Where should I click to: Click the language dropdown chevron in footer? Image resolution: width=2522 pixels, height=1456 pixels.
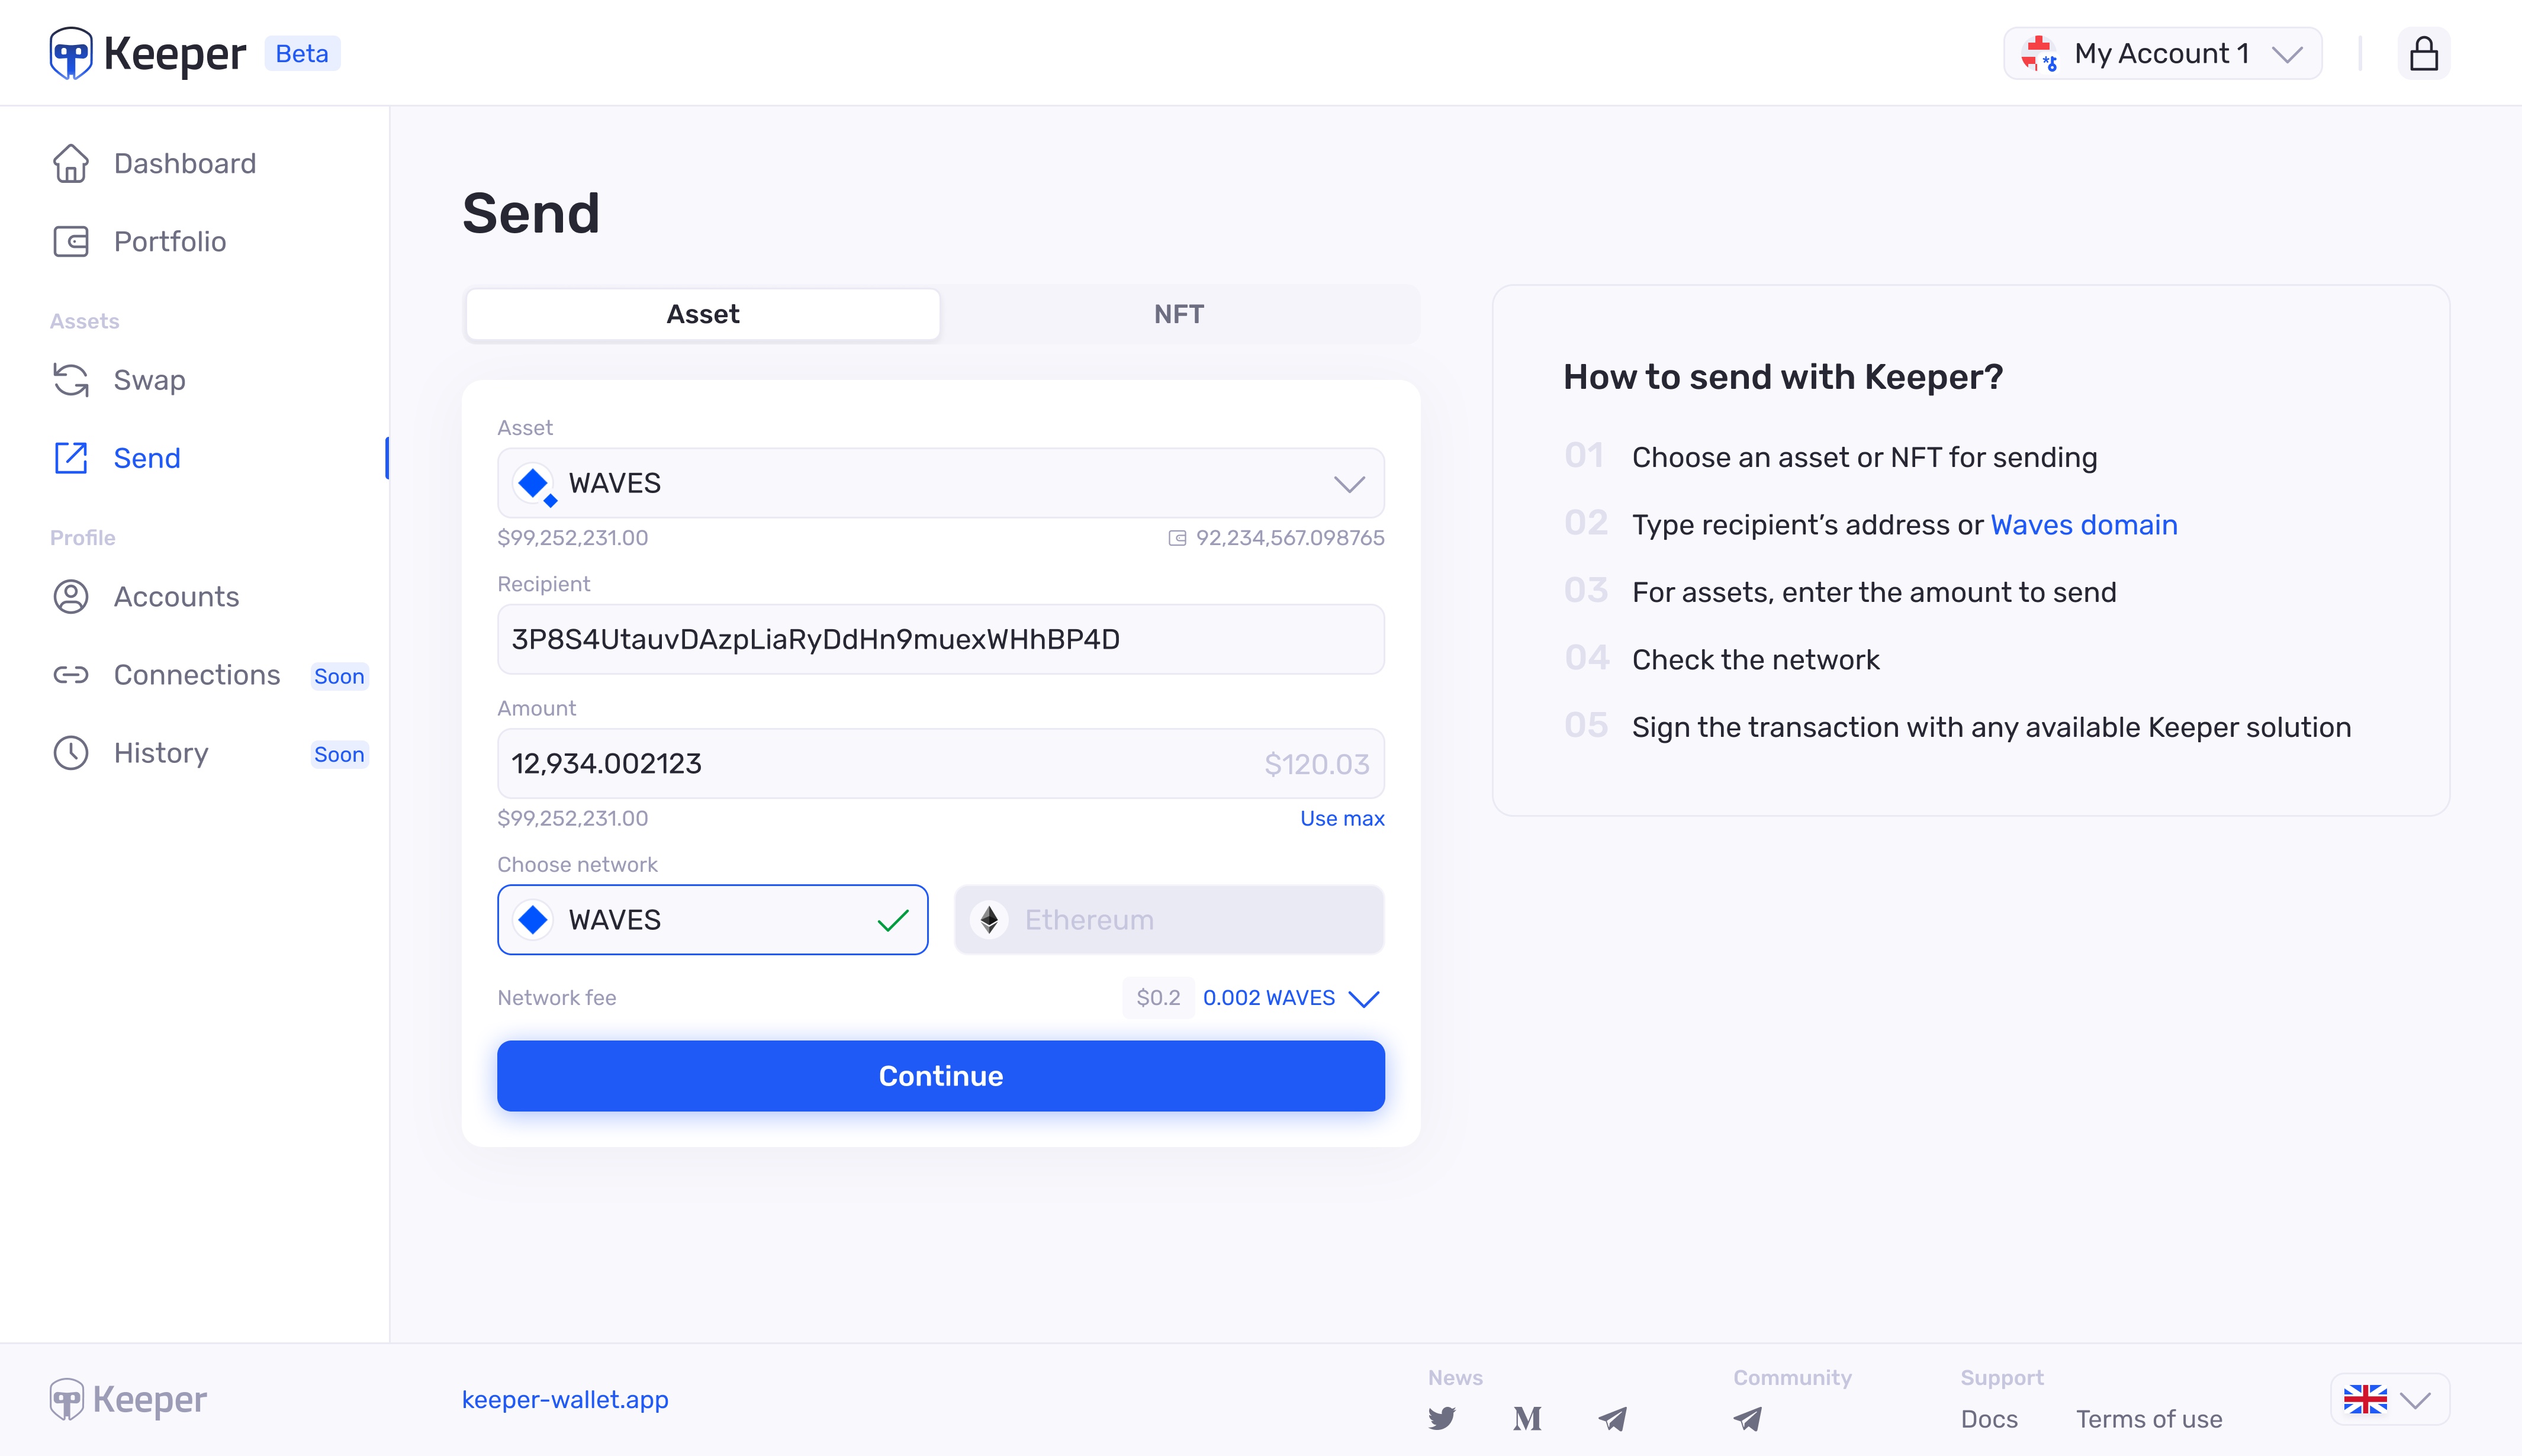coord(2416,1400)
